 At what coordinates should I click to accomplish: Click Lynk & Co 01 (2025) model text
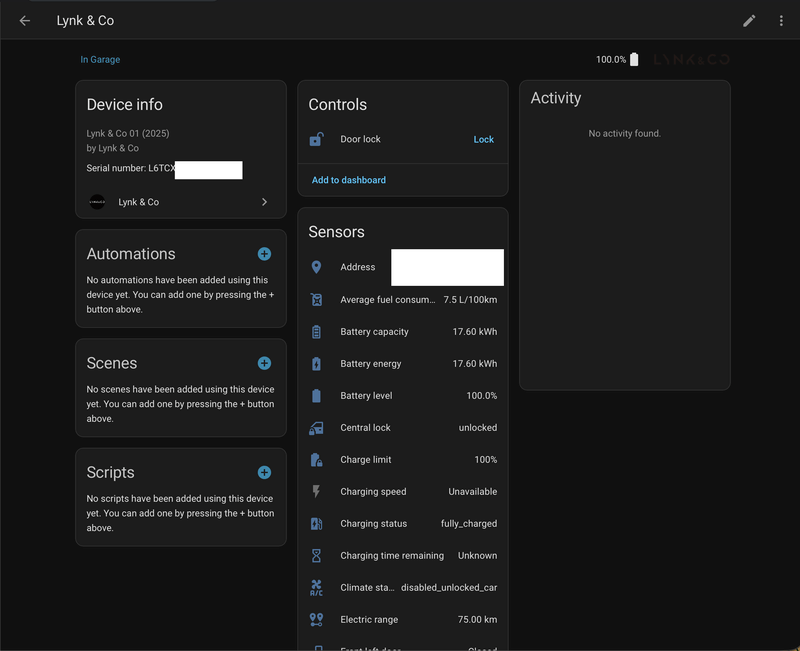pos(128,133)
